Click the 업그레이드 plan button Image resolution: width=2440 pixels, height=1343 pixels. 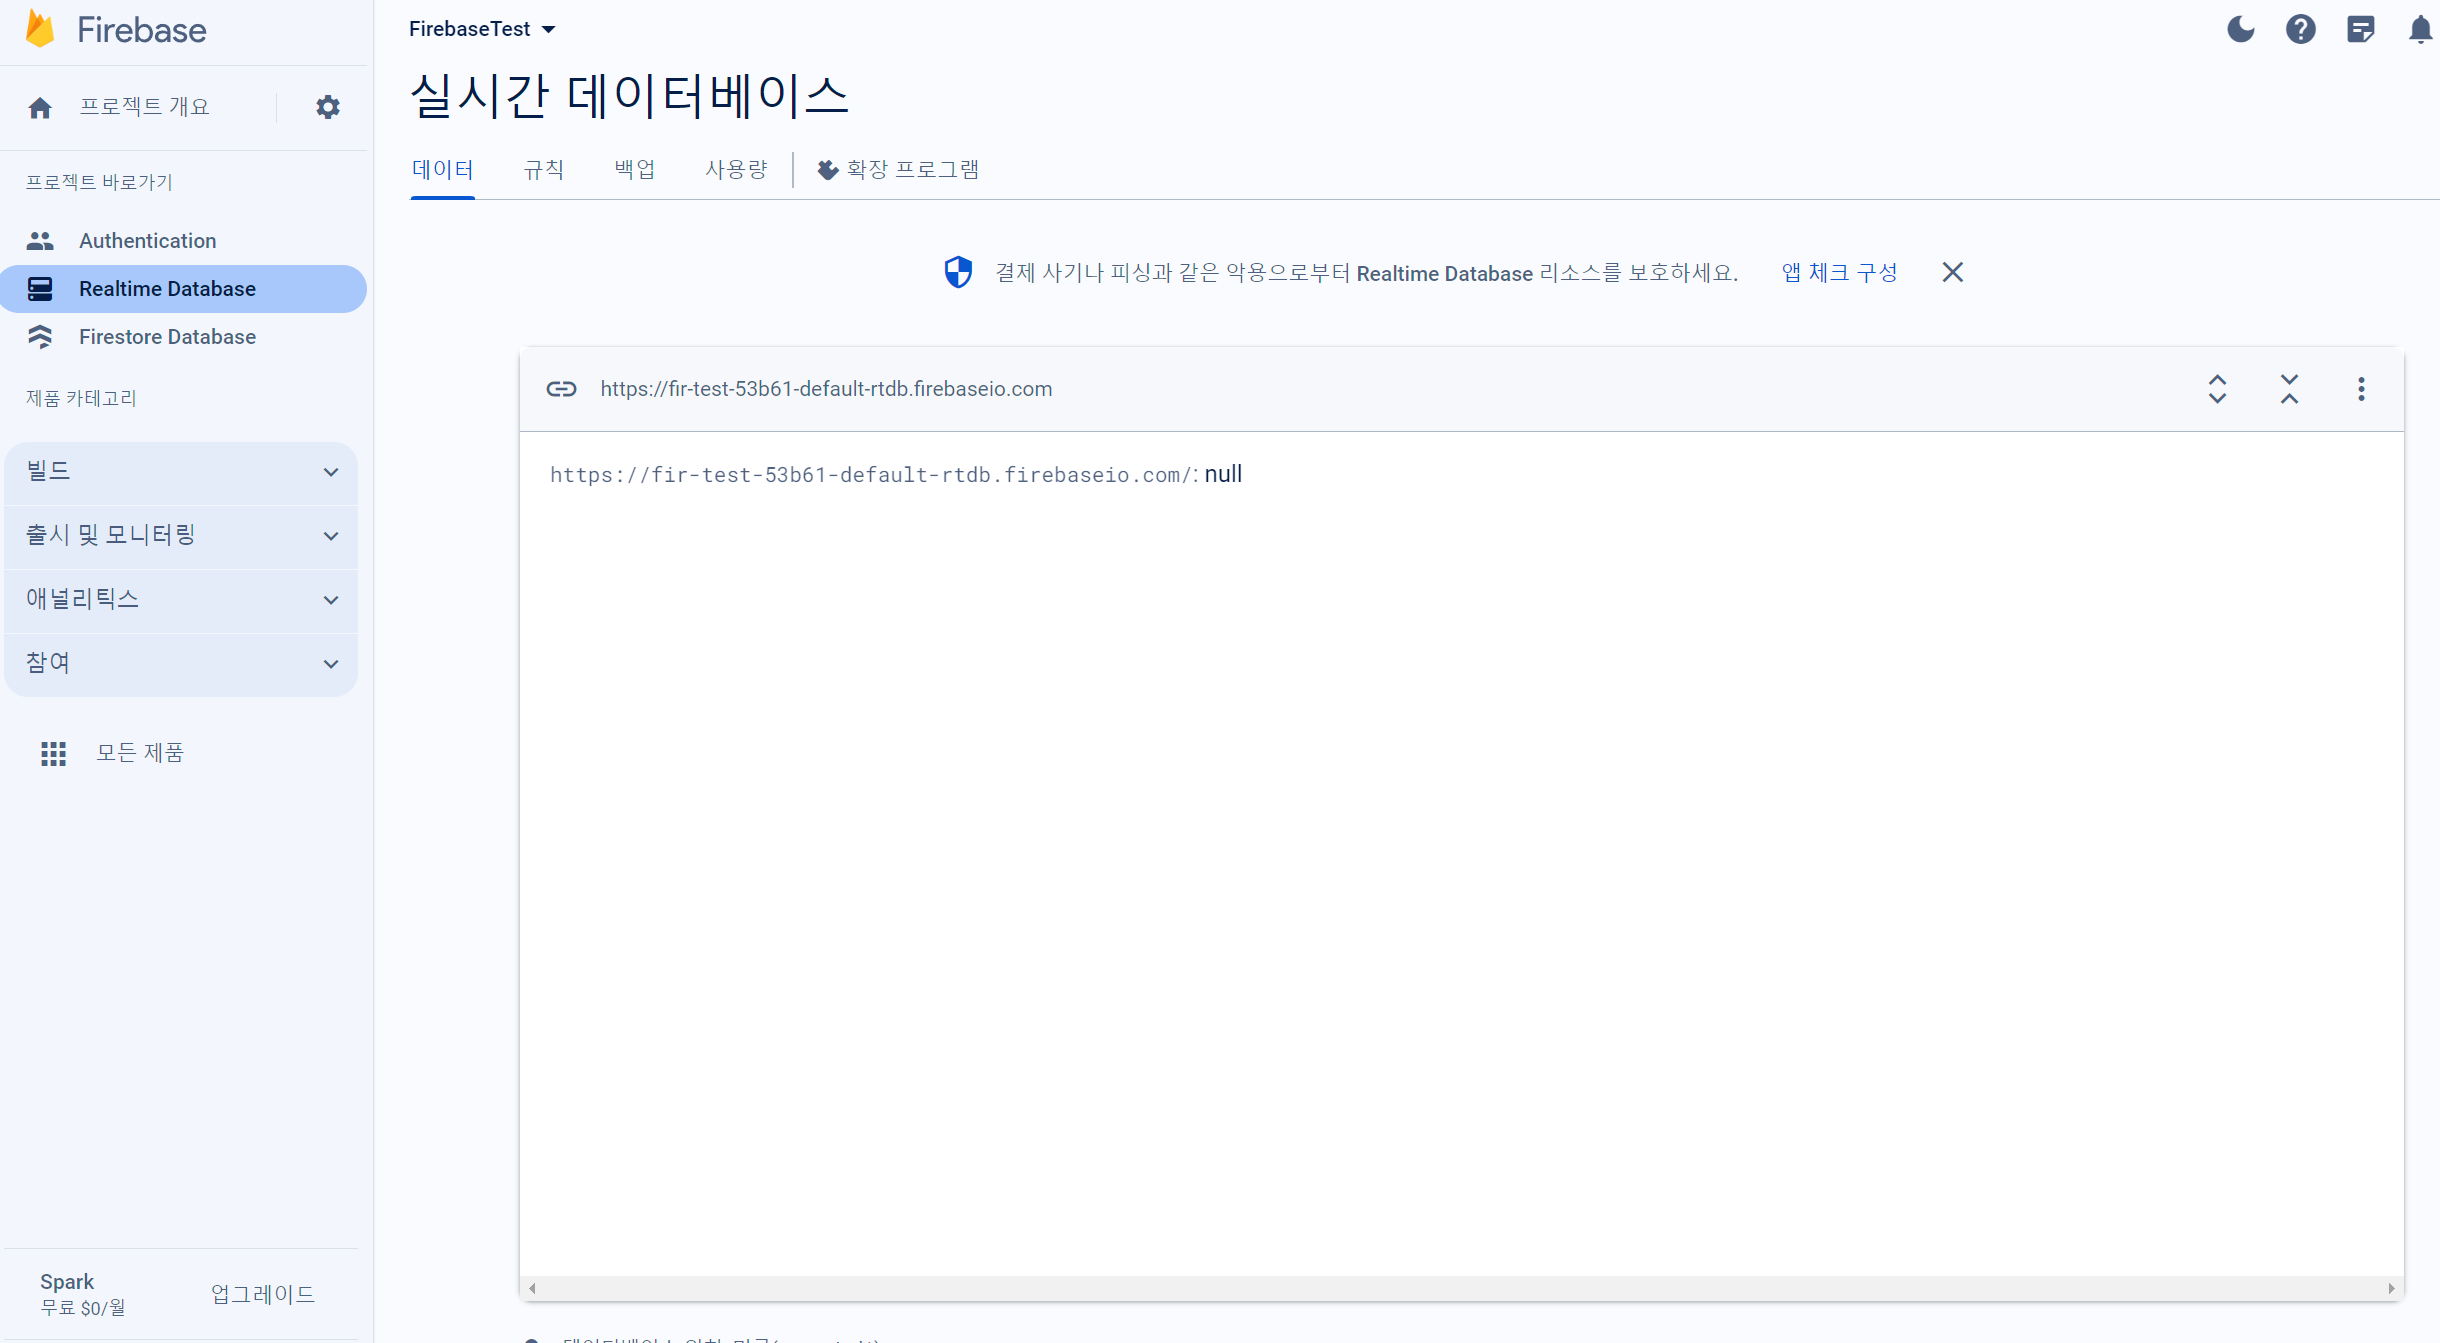263,1294
